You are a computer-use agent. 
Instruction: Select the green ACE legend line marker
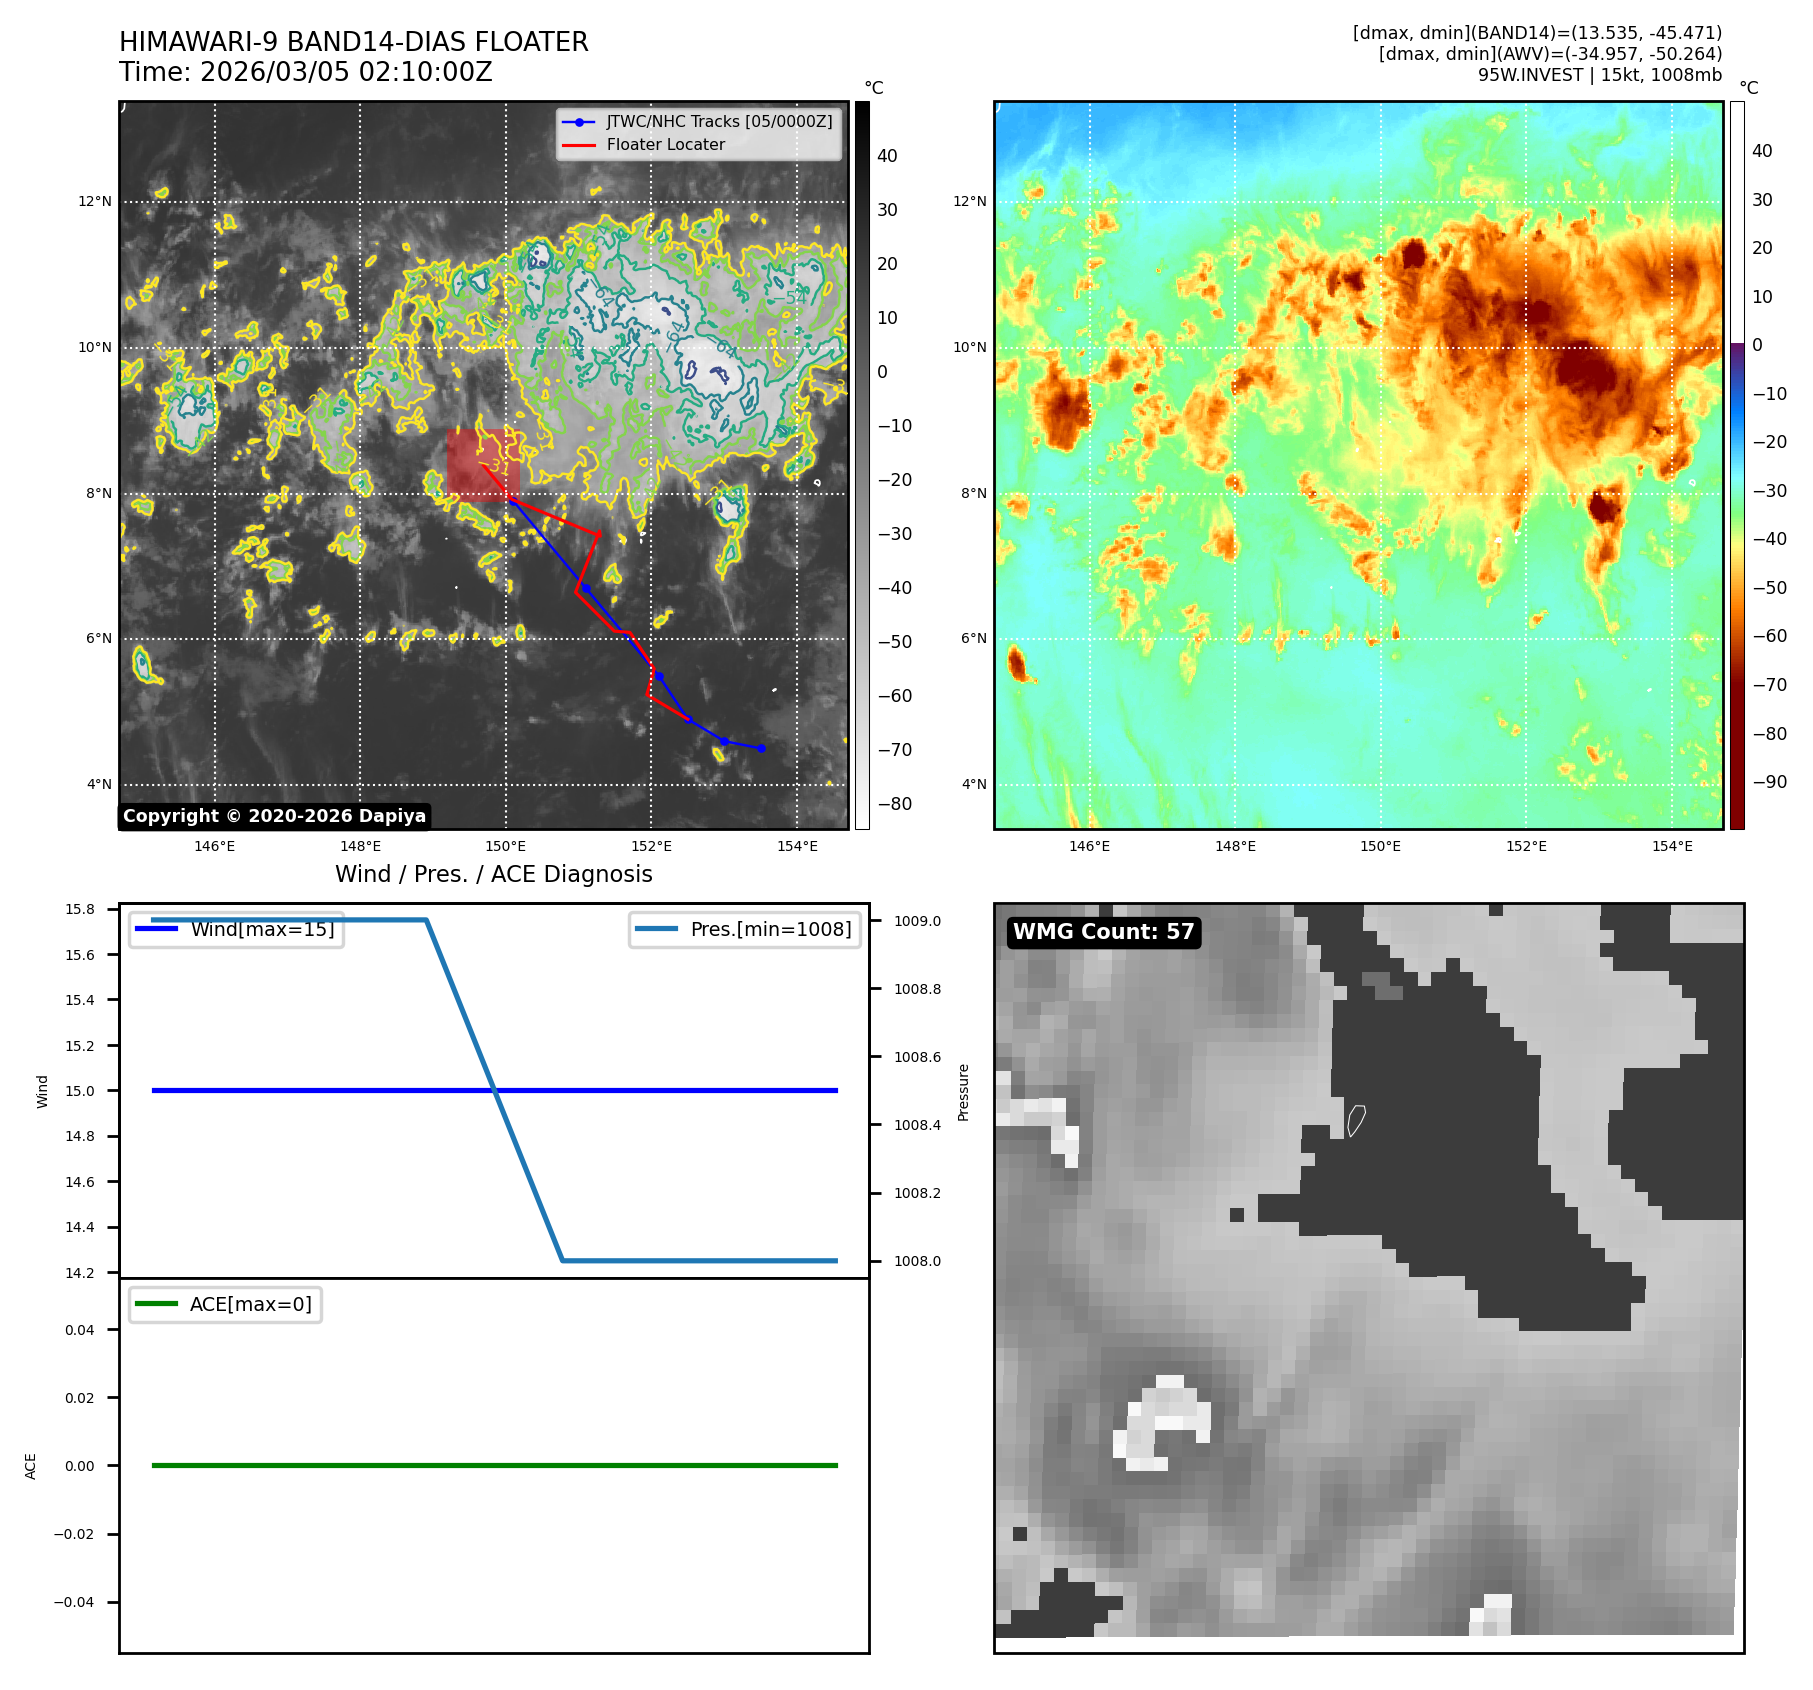click(x=156, y=1304)
